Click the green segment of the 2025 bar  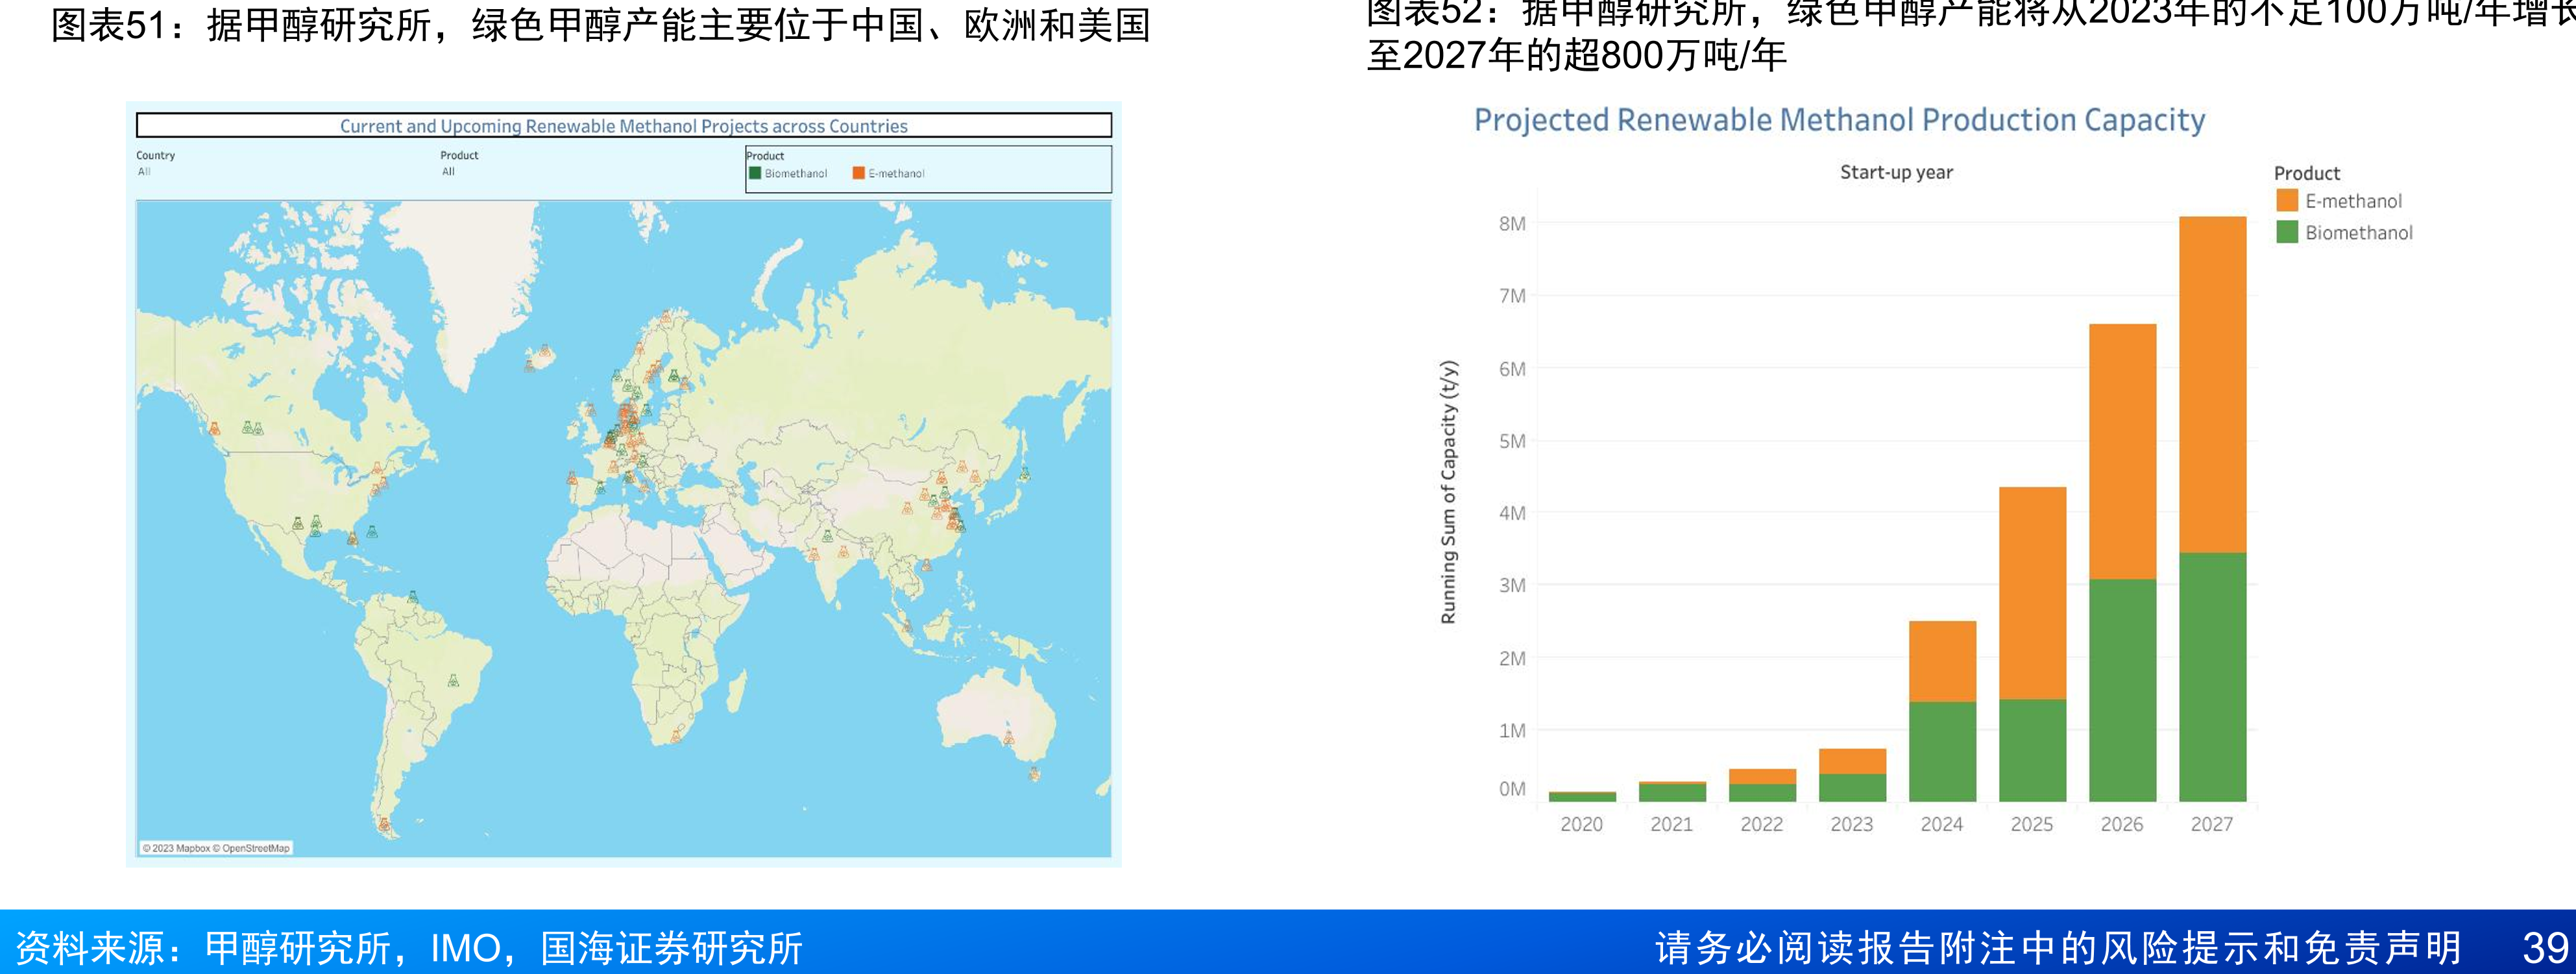[x=2032, y=750]
